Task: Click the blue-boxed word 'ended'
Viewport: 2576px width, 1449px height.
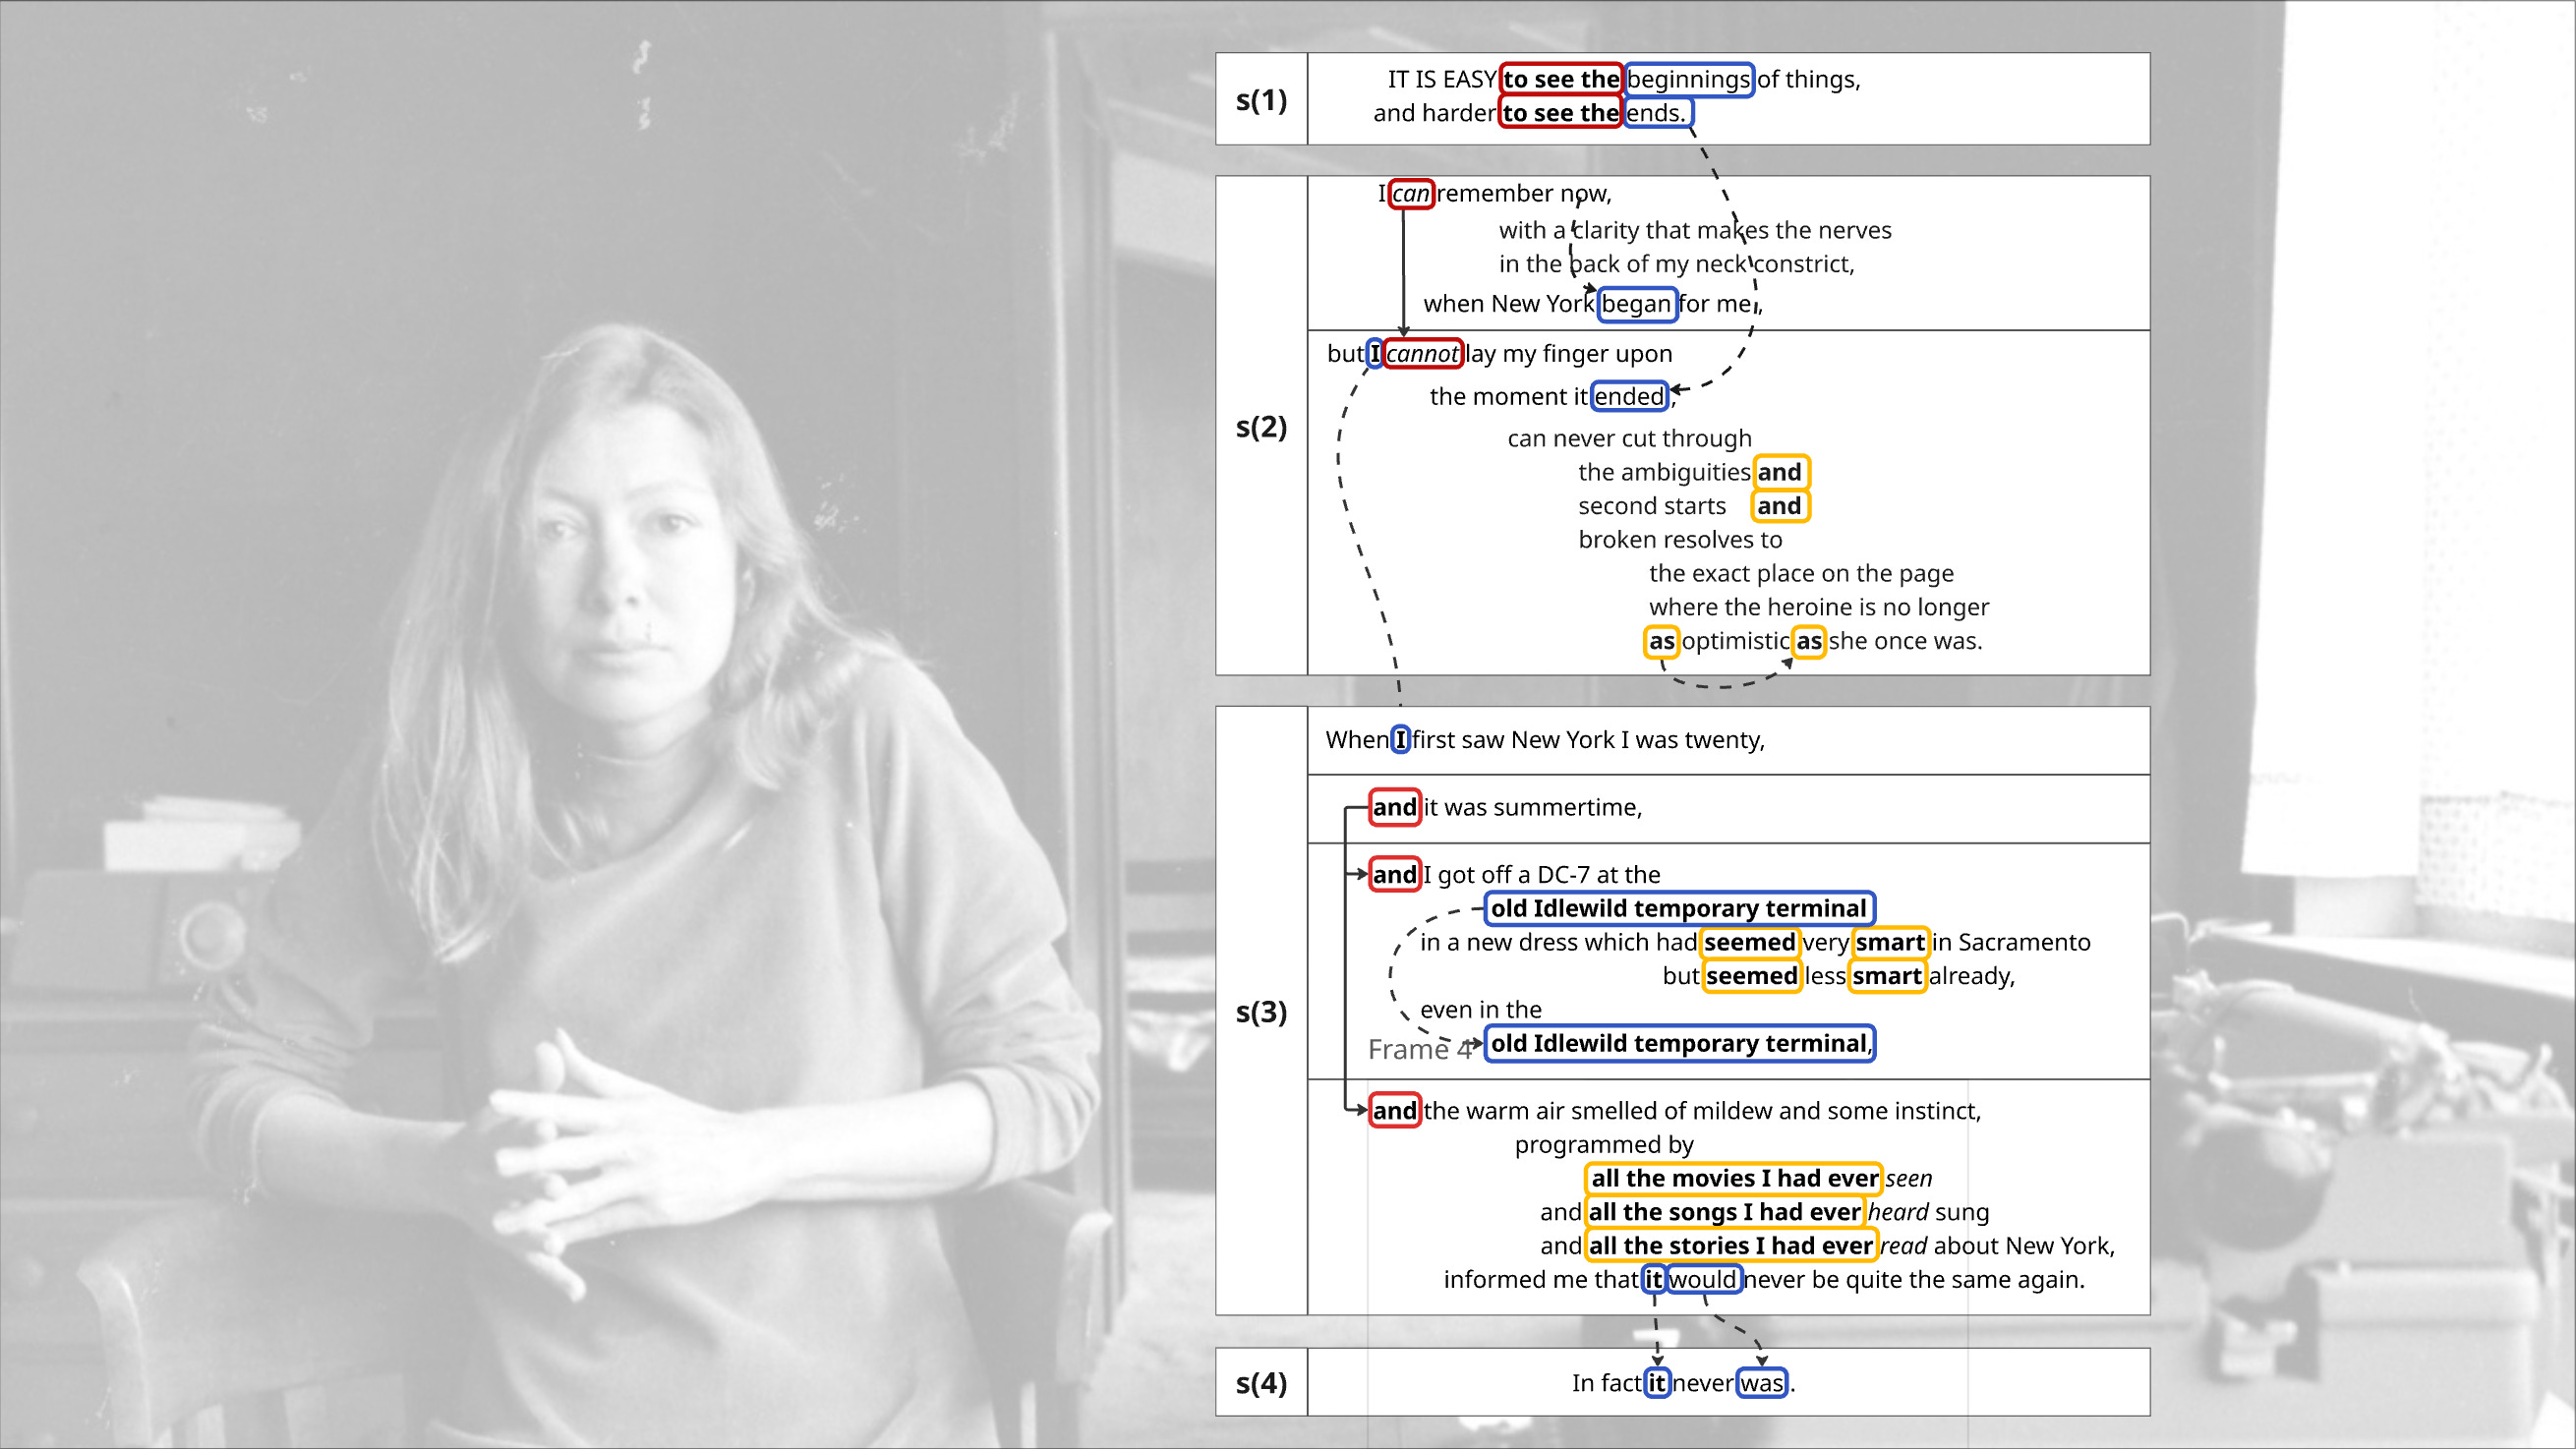Action: [1629, 397]
